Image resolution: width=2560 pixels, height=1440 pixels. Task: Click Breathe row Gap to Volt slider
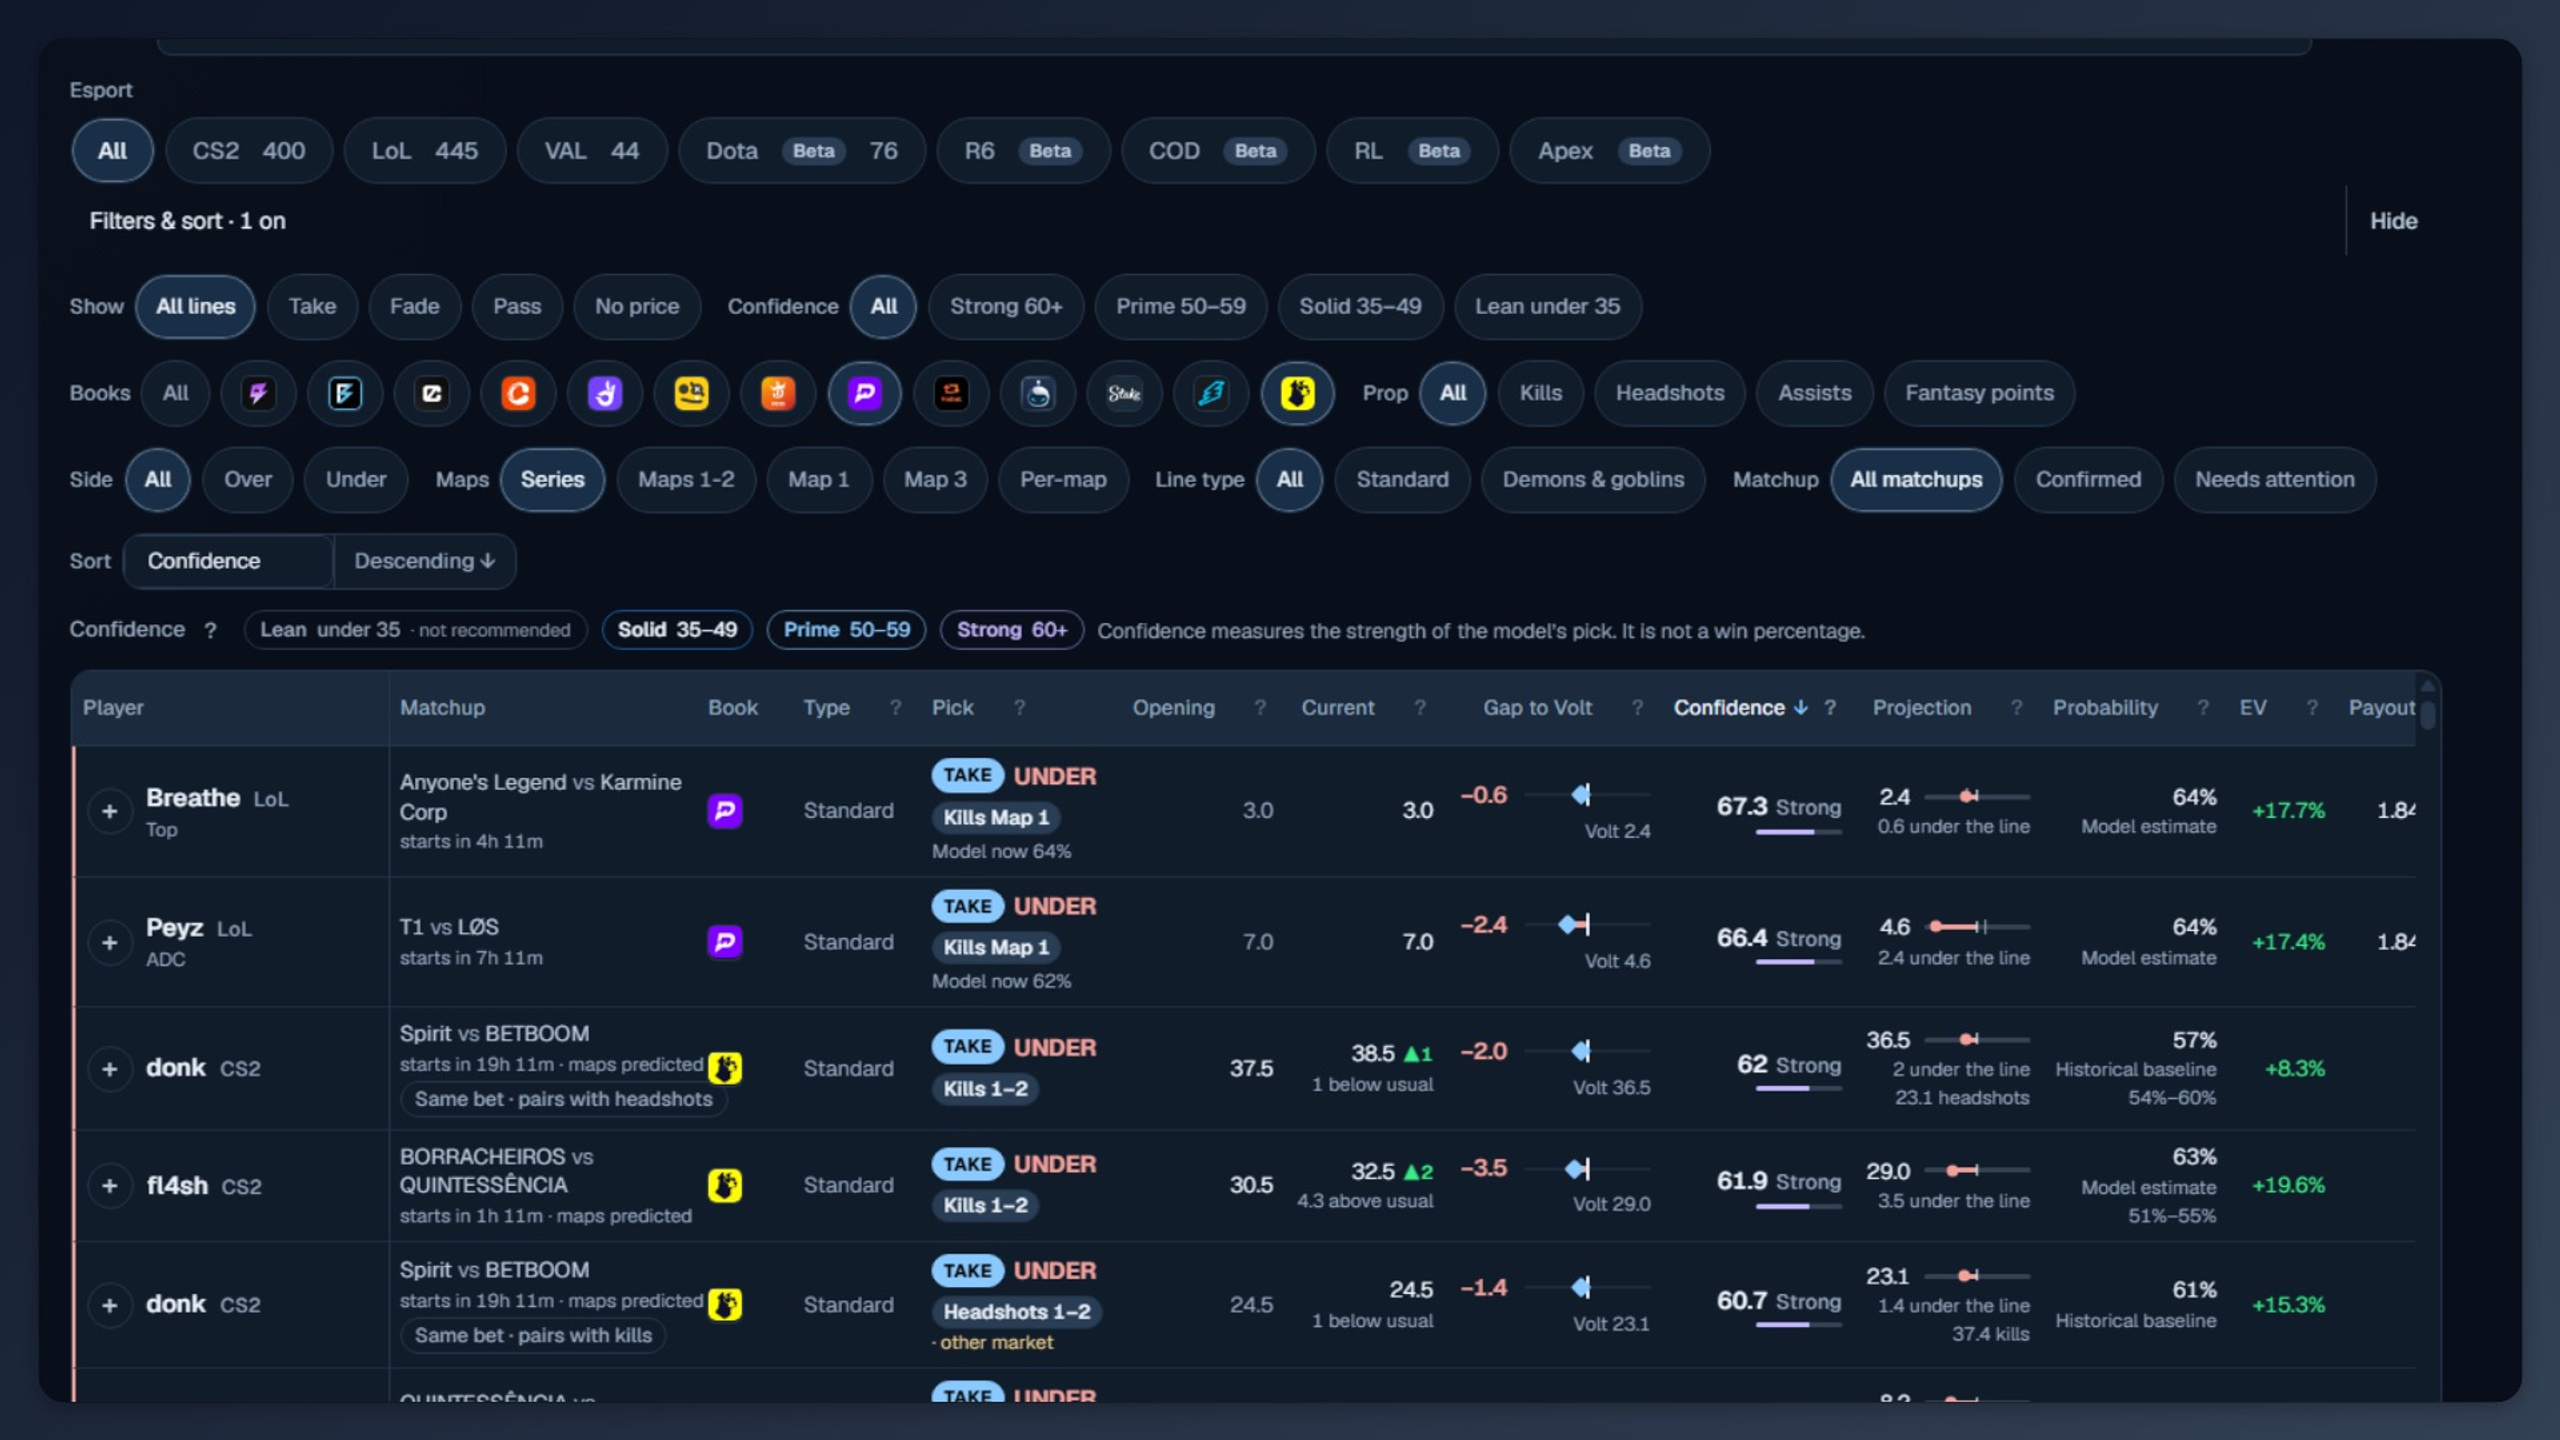(1588, 795)
